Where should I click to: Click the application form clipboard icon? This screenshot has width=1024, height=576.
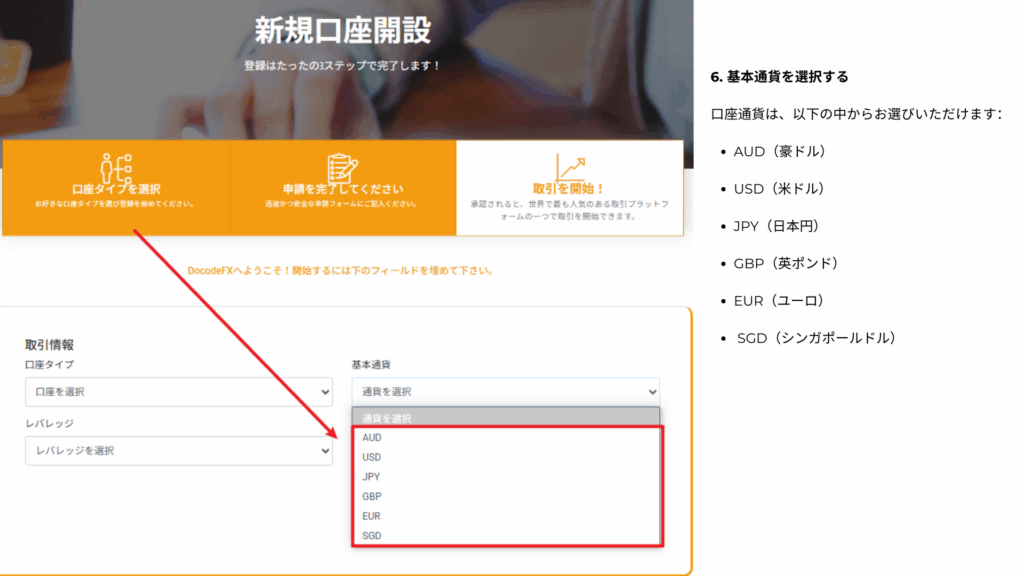coord(342,166)
